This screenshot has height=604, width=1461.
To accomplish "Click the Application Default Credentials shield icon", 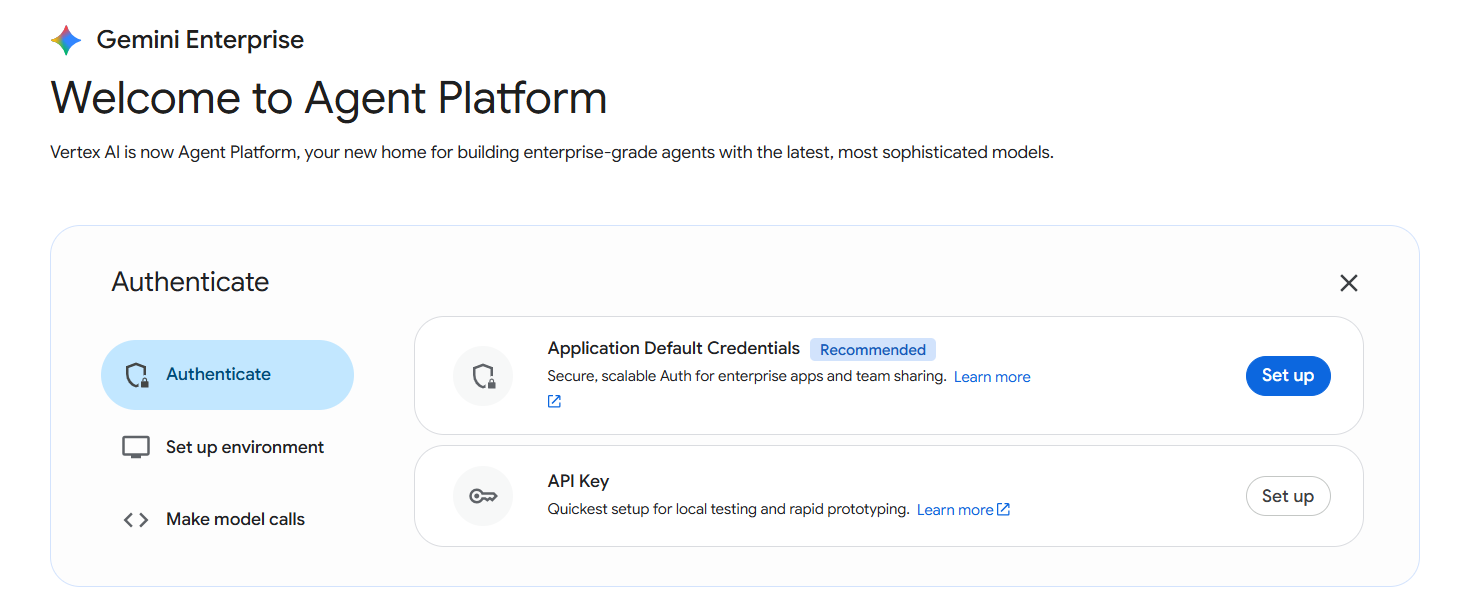I will pos(483,376).
